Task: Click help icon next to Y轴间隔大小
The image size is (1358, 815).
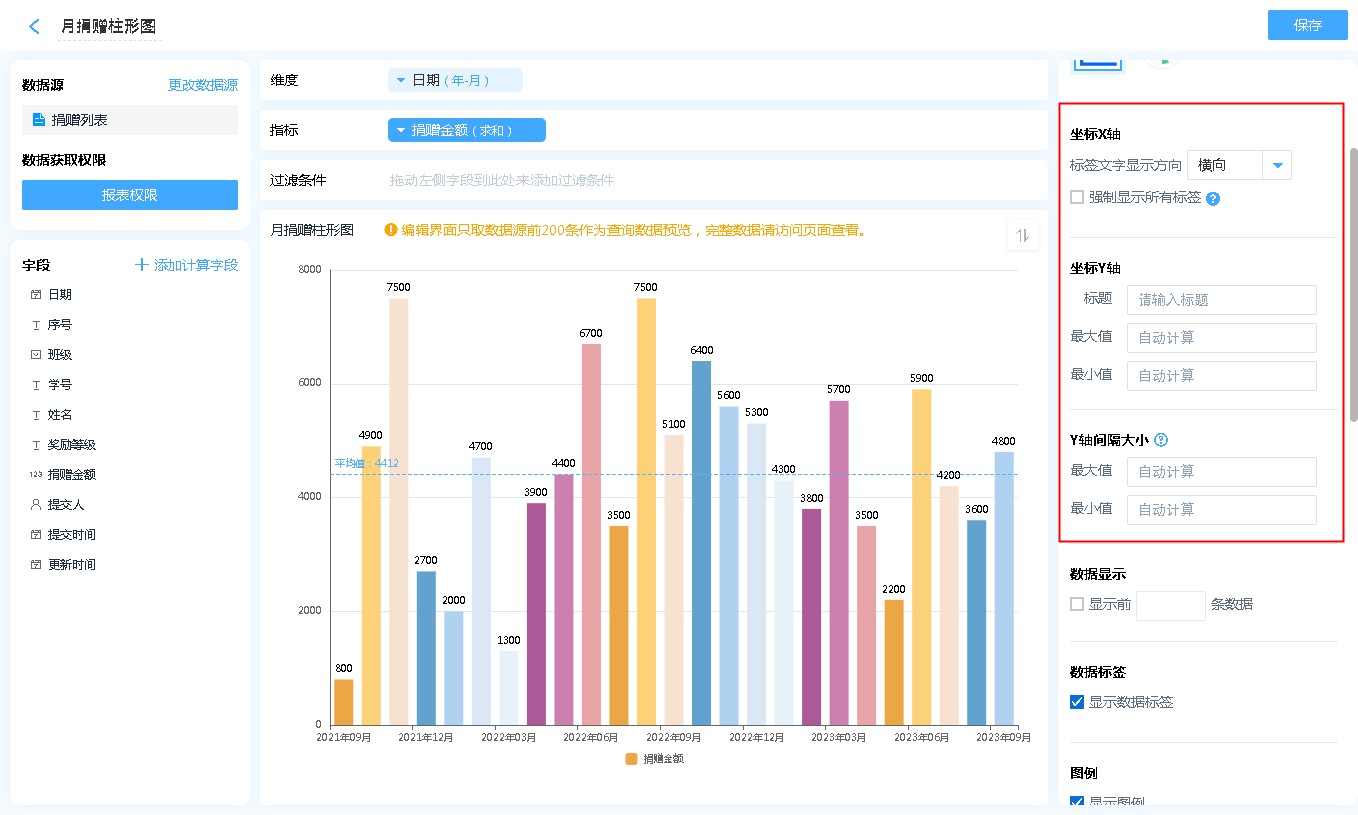Action: pyautogui.click(x=1161, y=440)
